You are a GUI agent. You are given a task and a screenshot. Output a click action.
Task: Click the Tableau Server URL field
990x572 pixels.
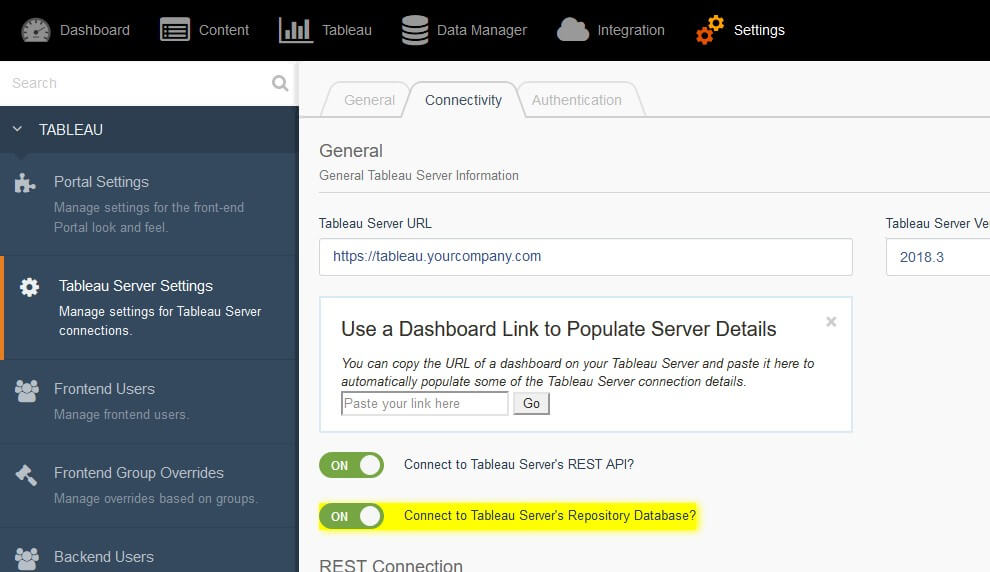(586, 257)
